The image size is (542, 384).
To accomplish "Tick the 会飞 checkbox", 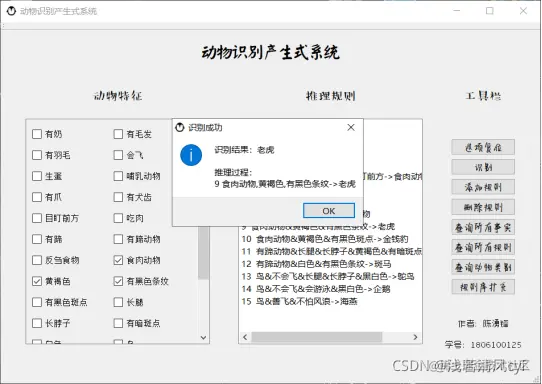I will [118, 155].
